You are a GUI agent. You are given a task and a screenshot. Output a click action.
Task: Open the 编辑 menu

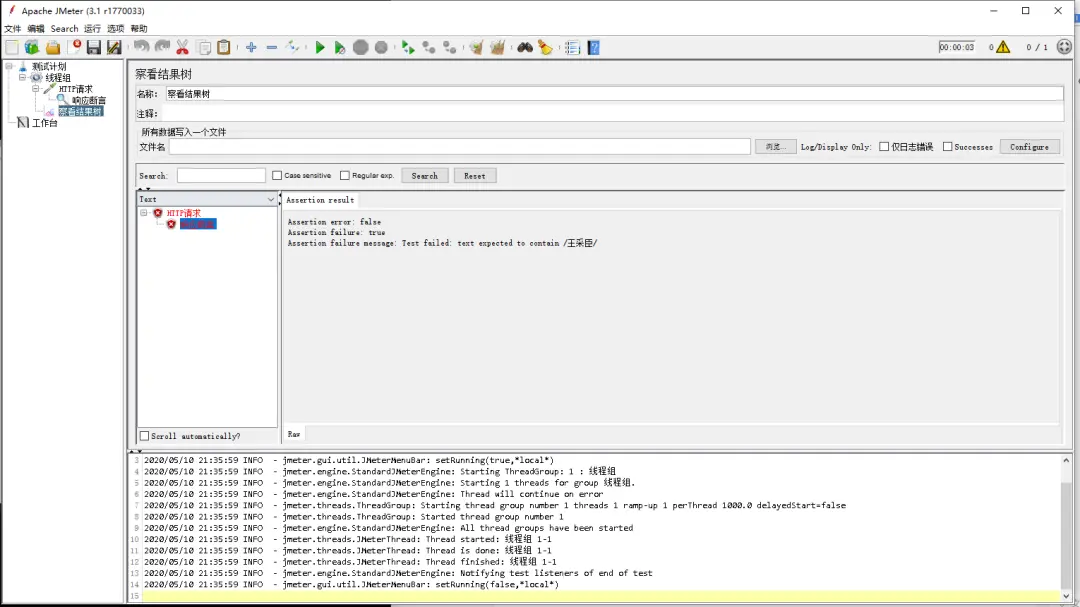coord(36,29)
